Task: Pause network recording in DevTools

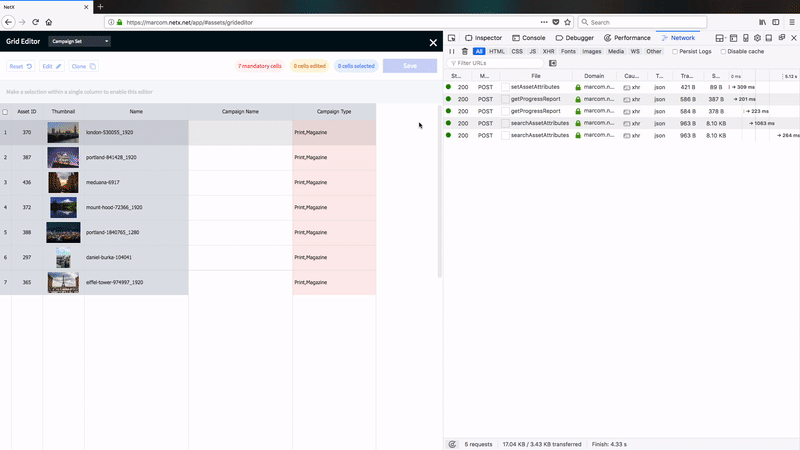Action: point(452,51)
